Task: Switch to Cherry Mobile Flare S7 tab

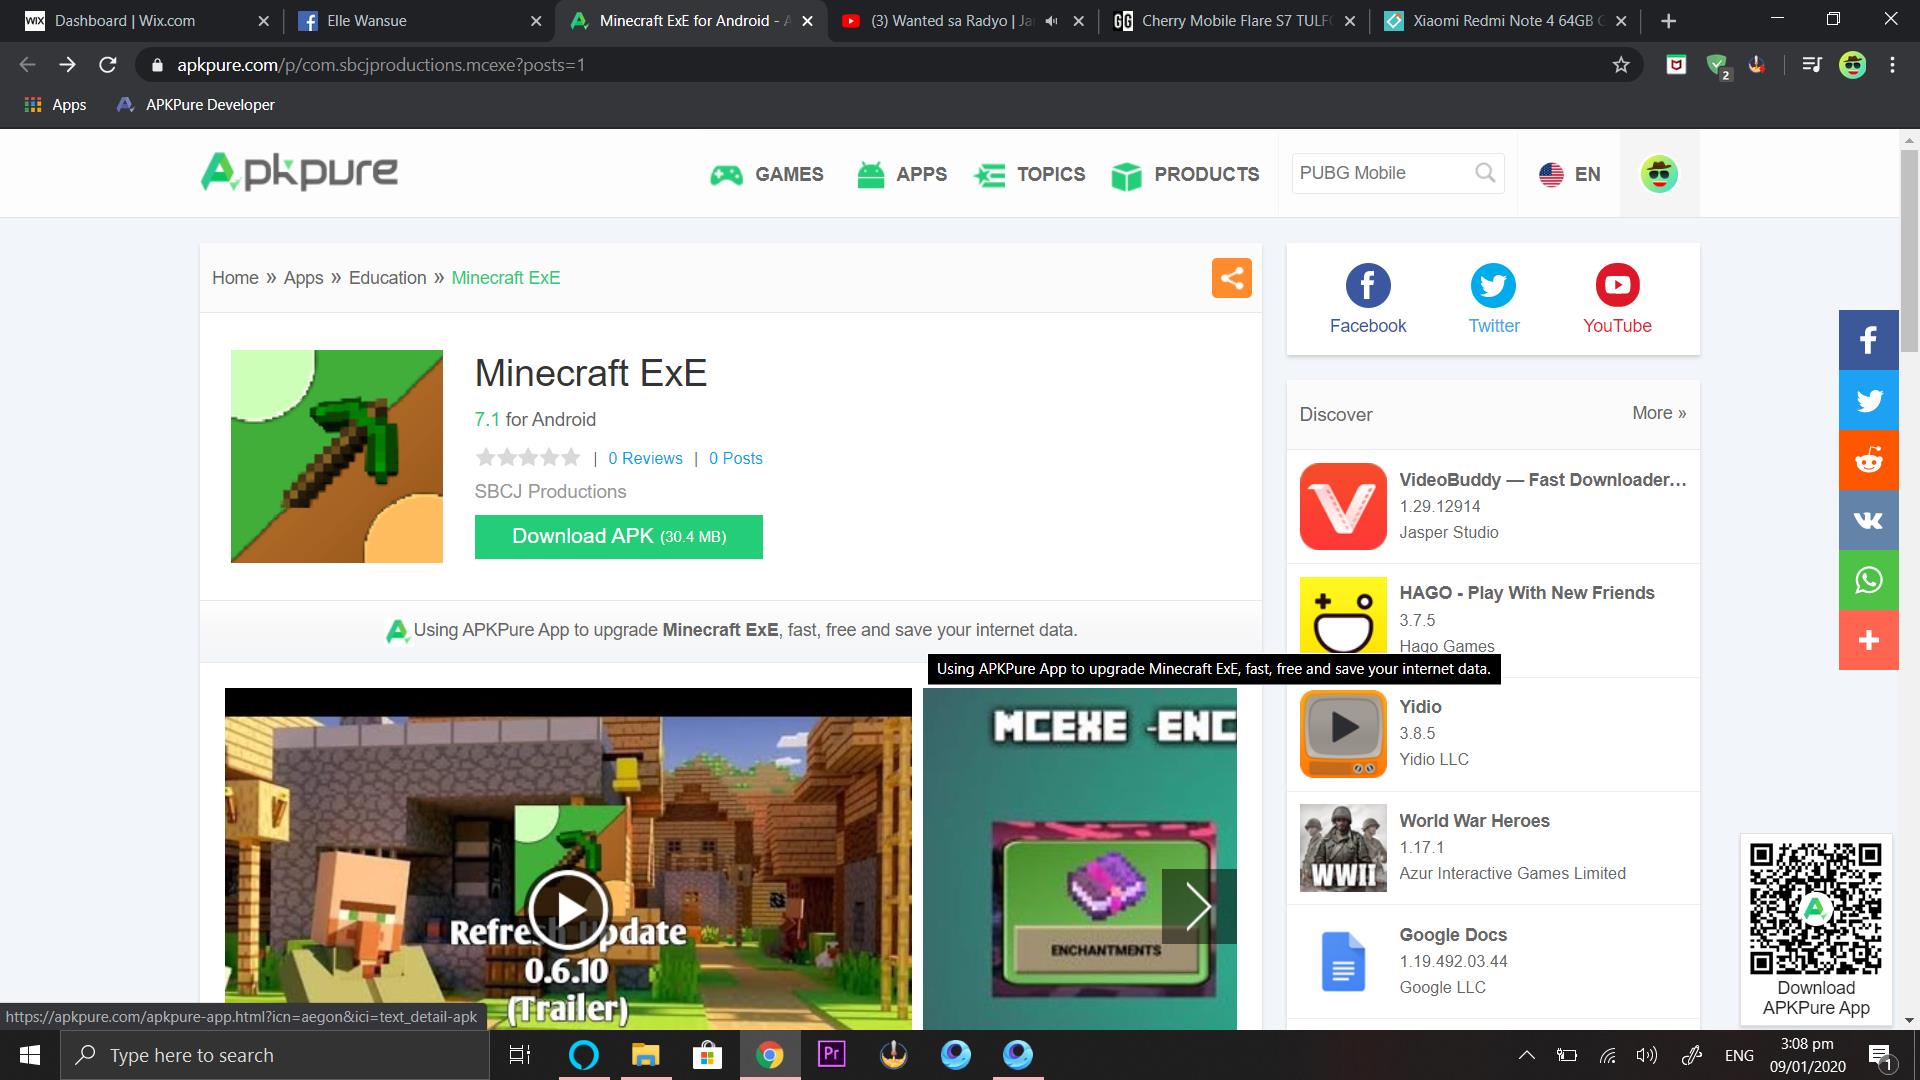Action: [x=1234, y=21]
